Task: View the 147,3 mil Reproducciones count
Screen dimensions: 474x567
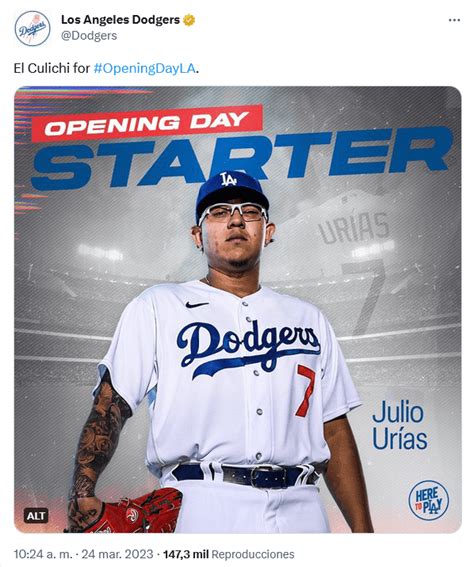Action: click(x=229, y=554)
